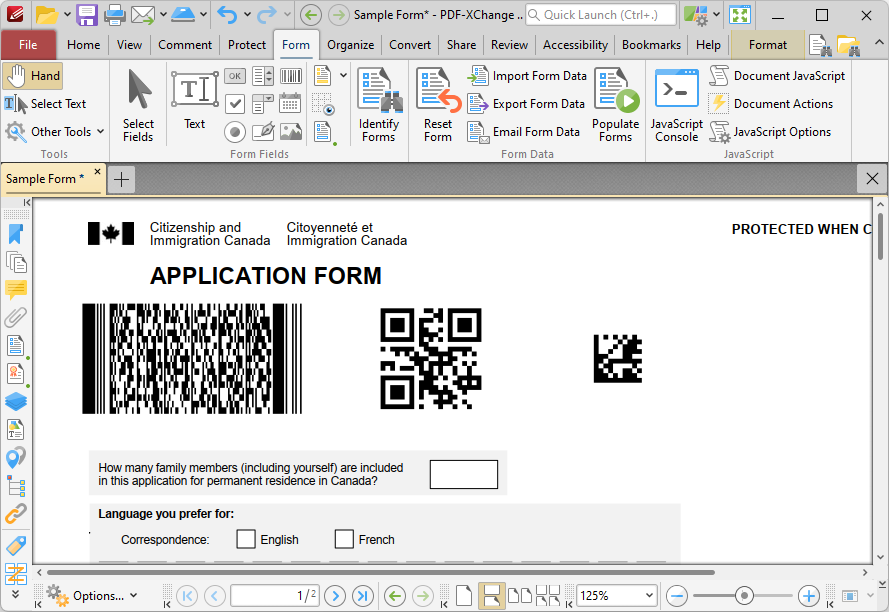
Task: Insert a radio button form field
Action: coord(235,132)
